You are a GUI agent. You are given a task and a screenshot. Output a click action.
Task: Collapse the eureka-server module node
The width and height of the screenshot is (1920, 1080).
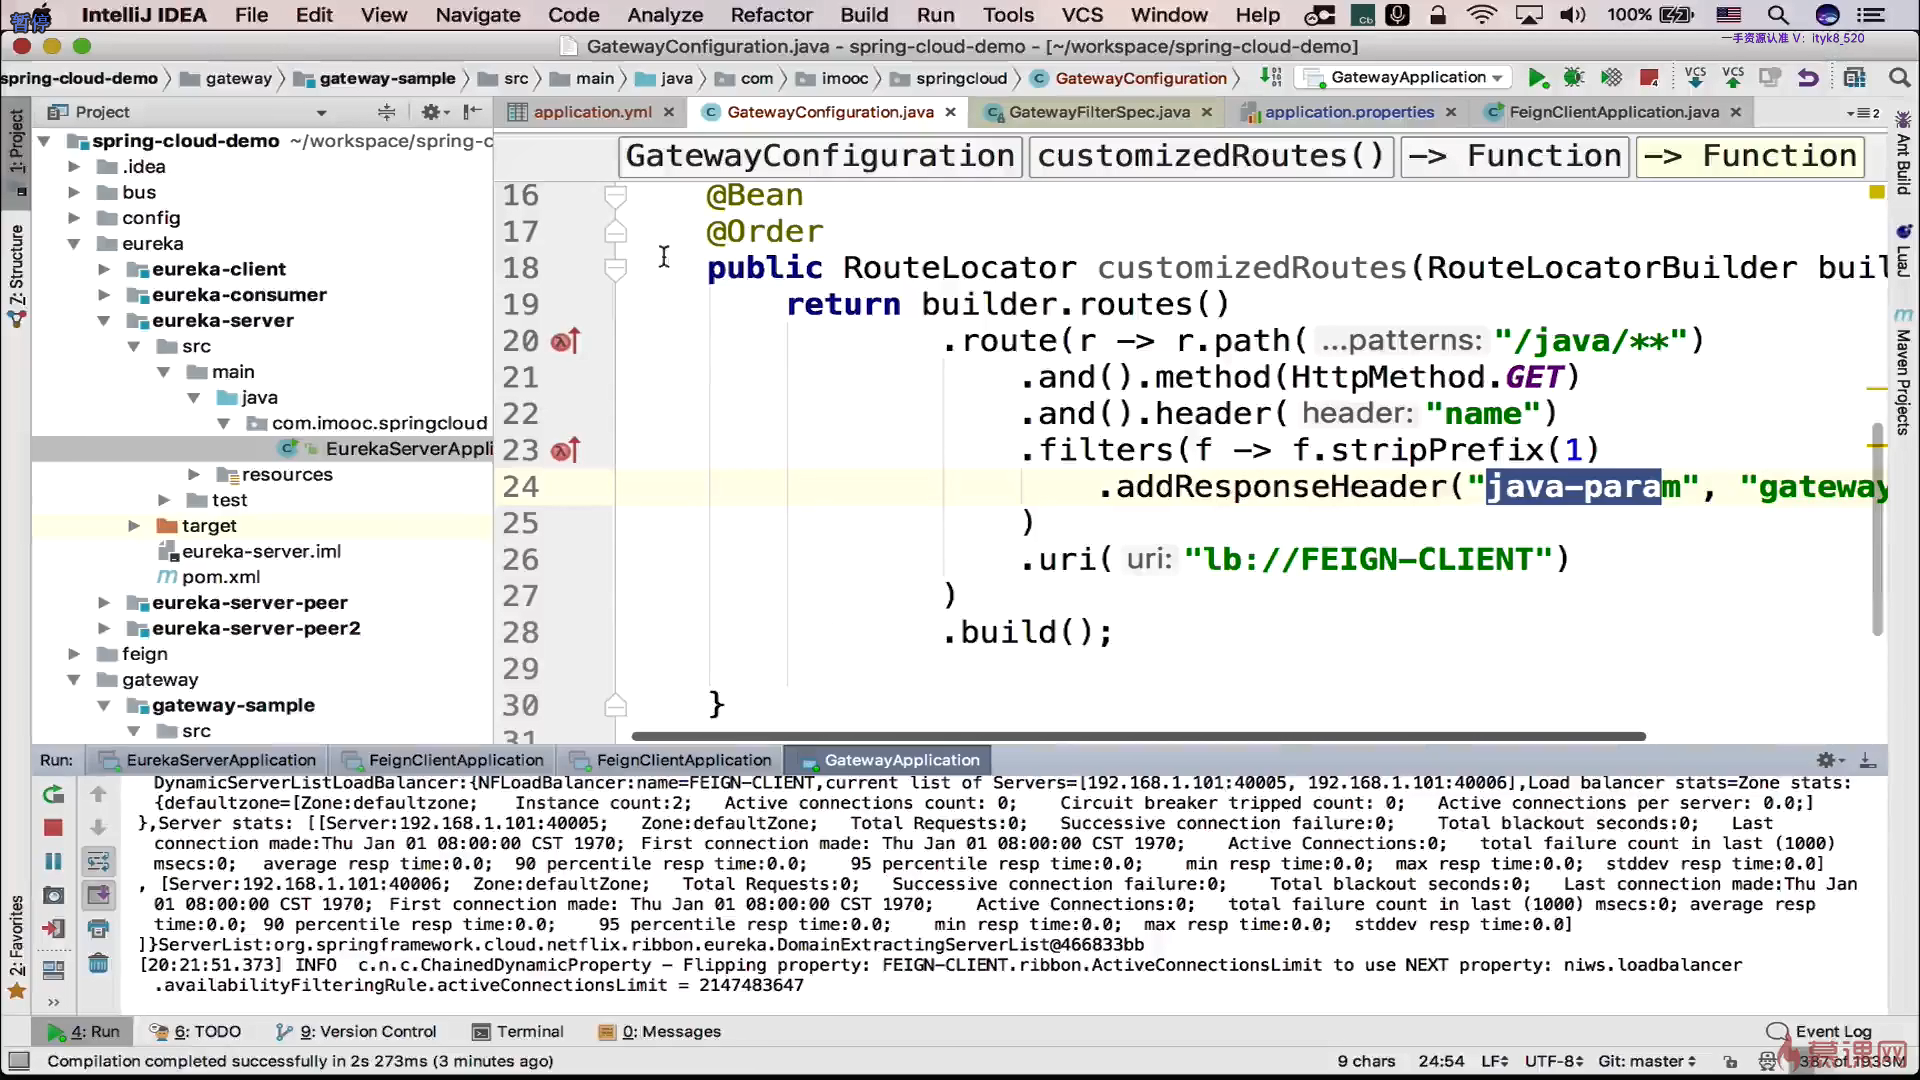point(103,321)
